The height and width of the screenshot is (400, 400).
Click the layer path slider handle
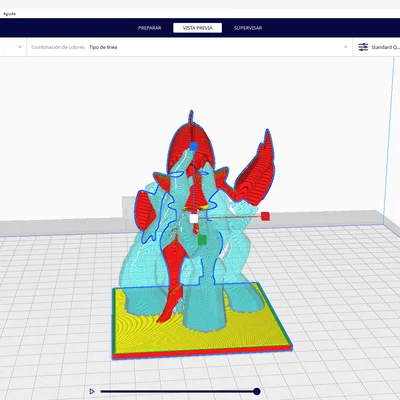(257, 391)
